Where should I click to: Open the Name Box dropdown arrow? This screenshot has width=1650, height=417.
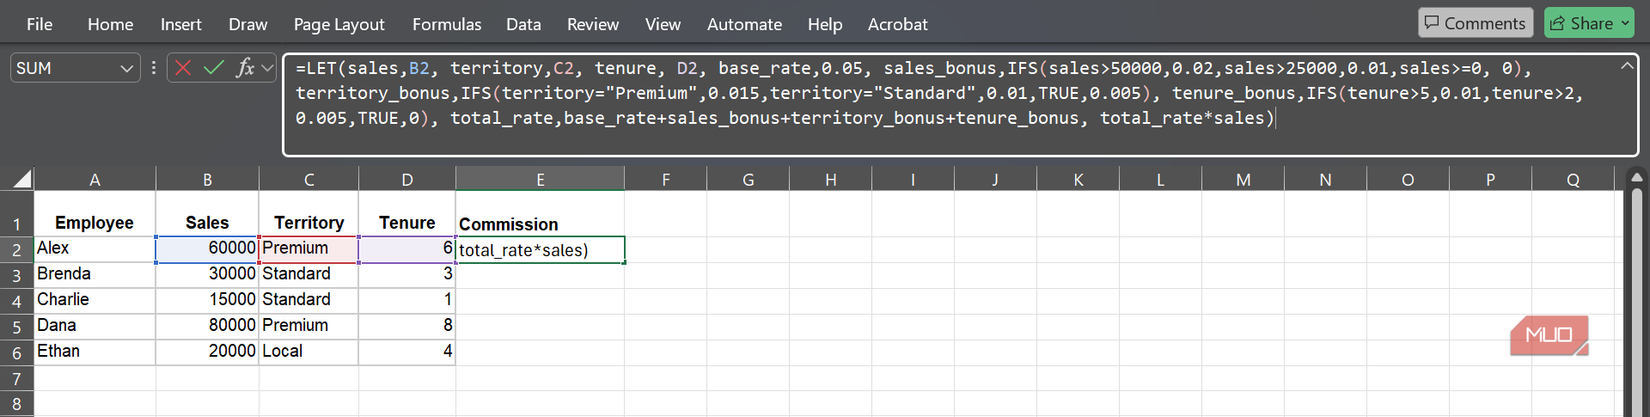tap(126, 68)
